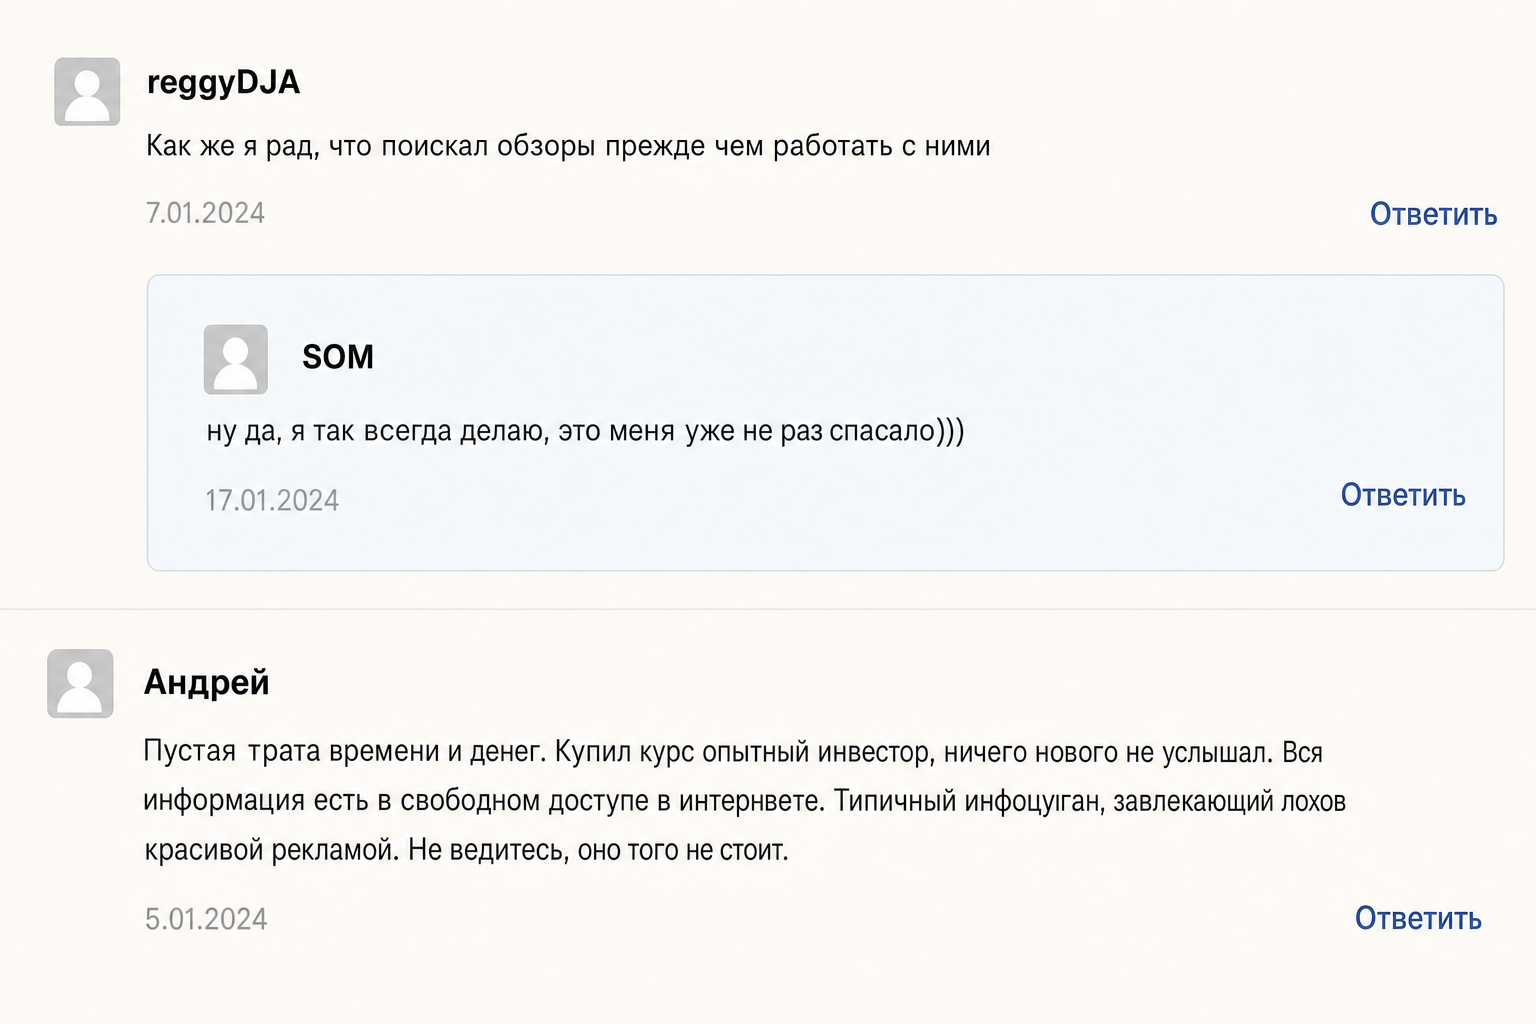Reply to reggyDJA's comment via Ответить
The height and width of the screenshot is (1024, 1536).
coord(1433,214)
